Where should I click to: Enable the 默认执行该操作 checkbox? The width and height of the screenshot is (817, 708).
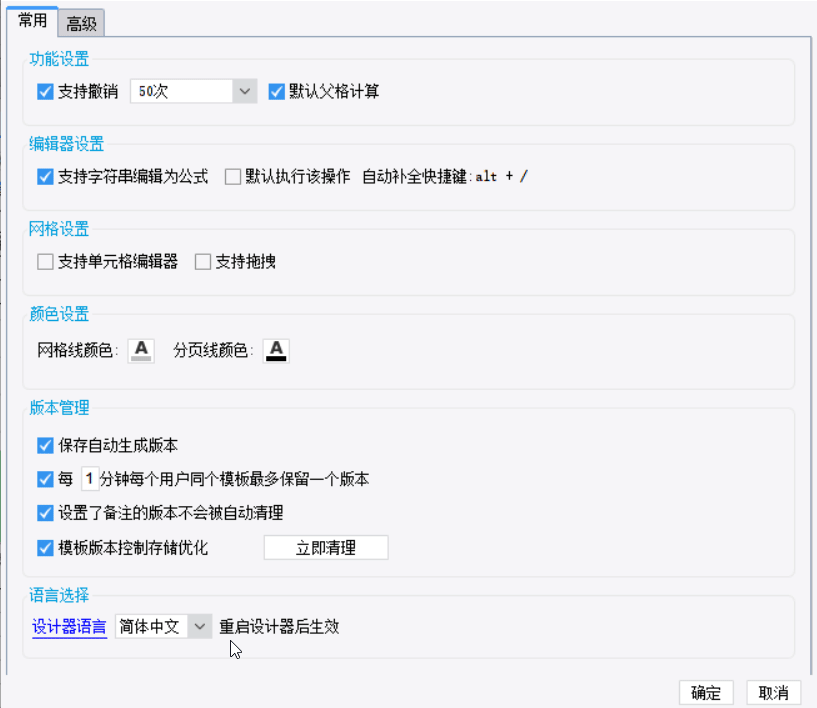coord(232,177)
